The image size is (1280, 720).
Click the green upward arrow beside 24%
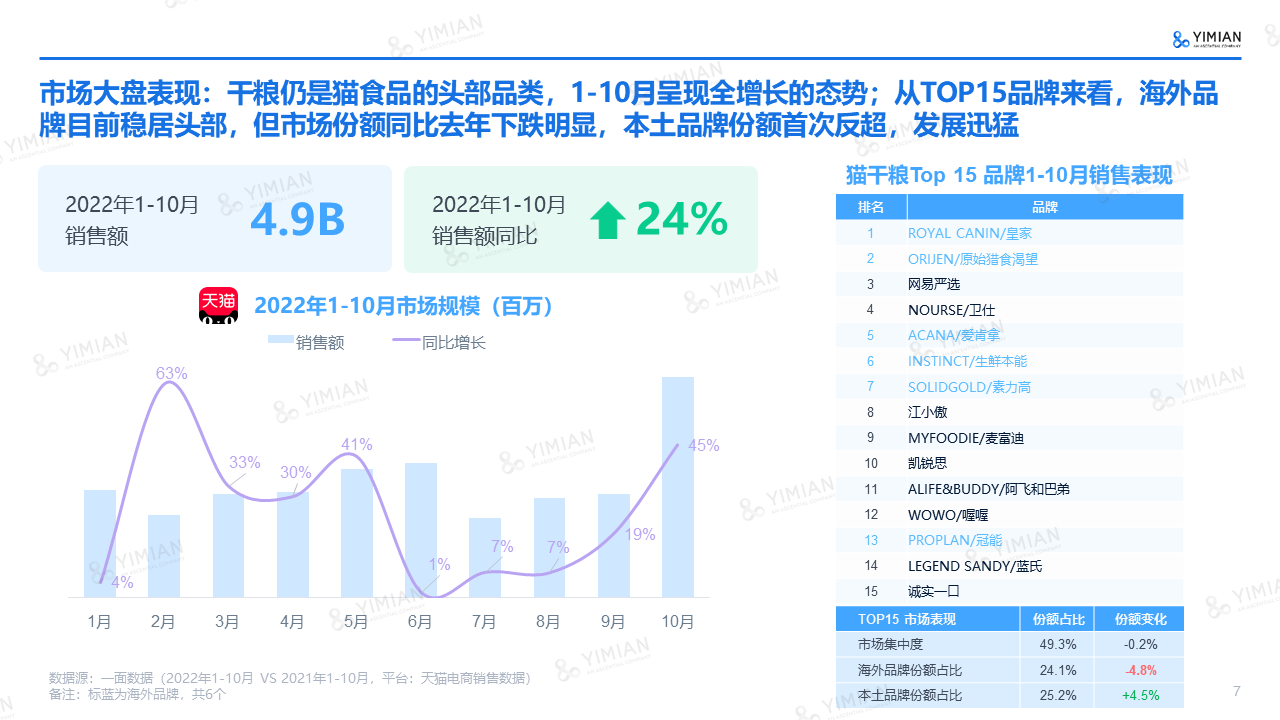(x=607, y=220)
